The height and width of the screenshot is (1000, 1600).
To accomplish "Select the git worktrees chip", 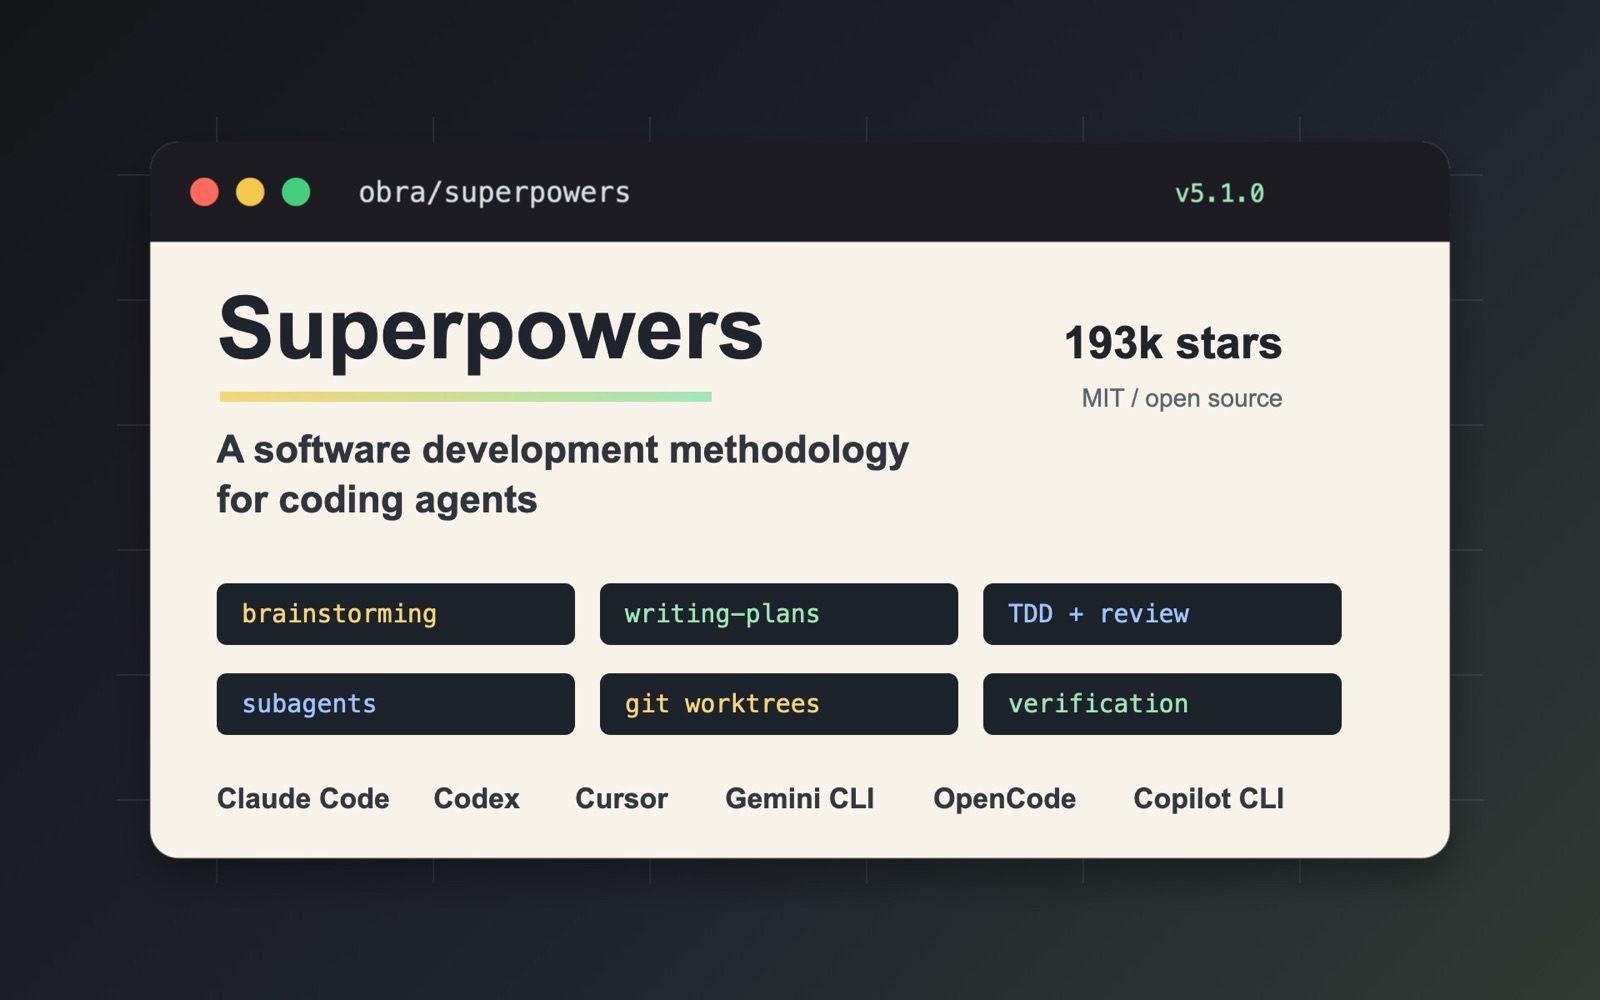I will click(779, 704).
